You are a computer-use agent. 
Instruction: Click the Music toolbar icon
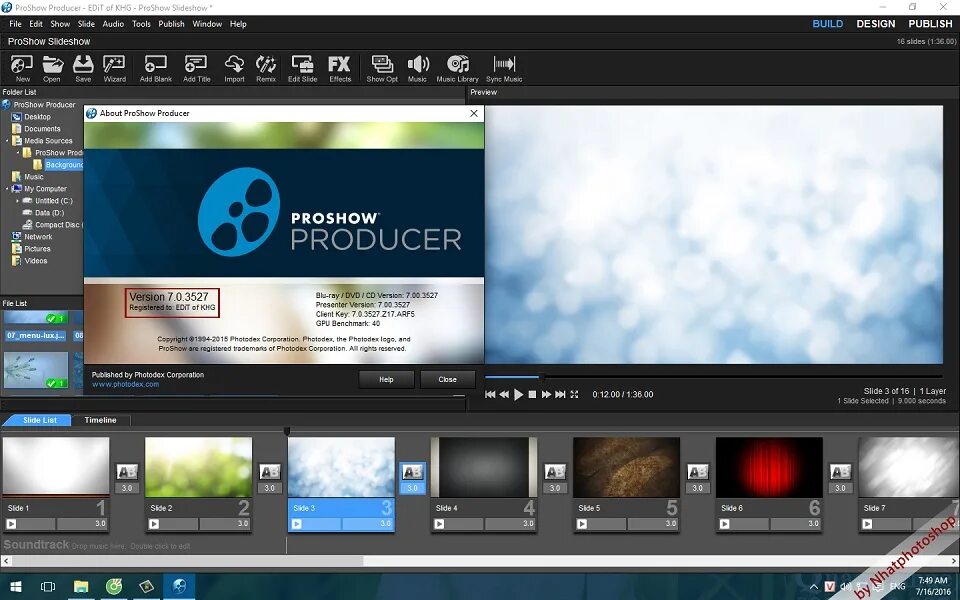coord(418,68)
